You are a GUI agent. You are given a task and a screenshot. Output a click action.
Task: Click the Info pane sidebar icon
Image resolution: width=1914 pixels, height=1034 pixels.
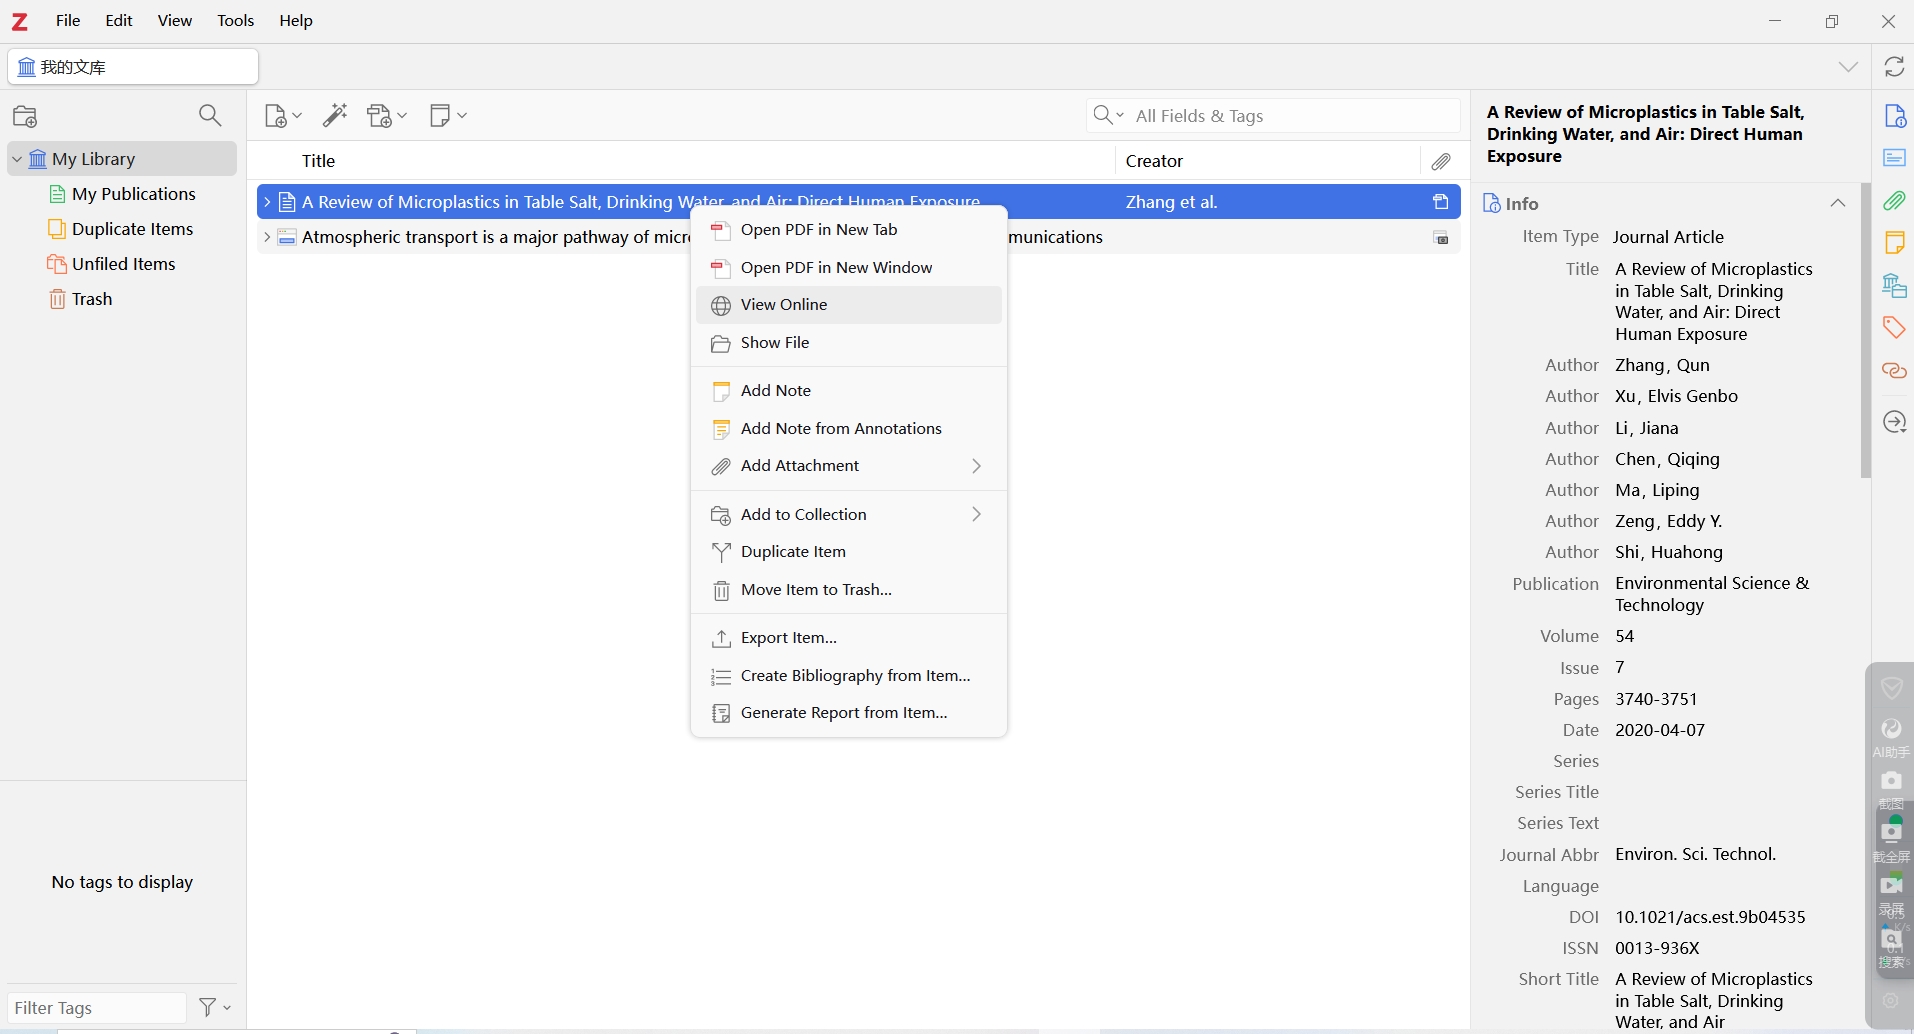(1895, 116)
